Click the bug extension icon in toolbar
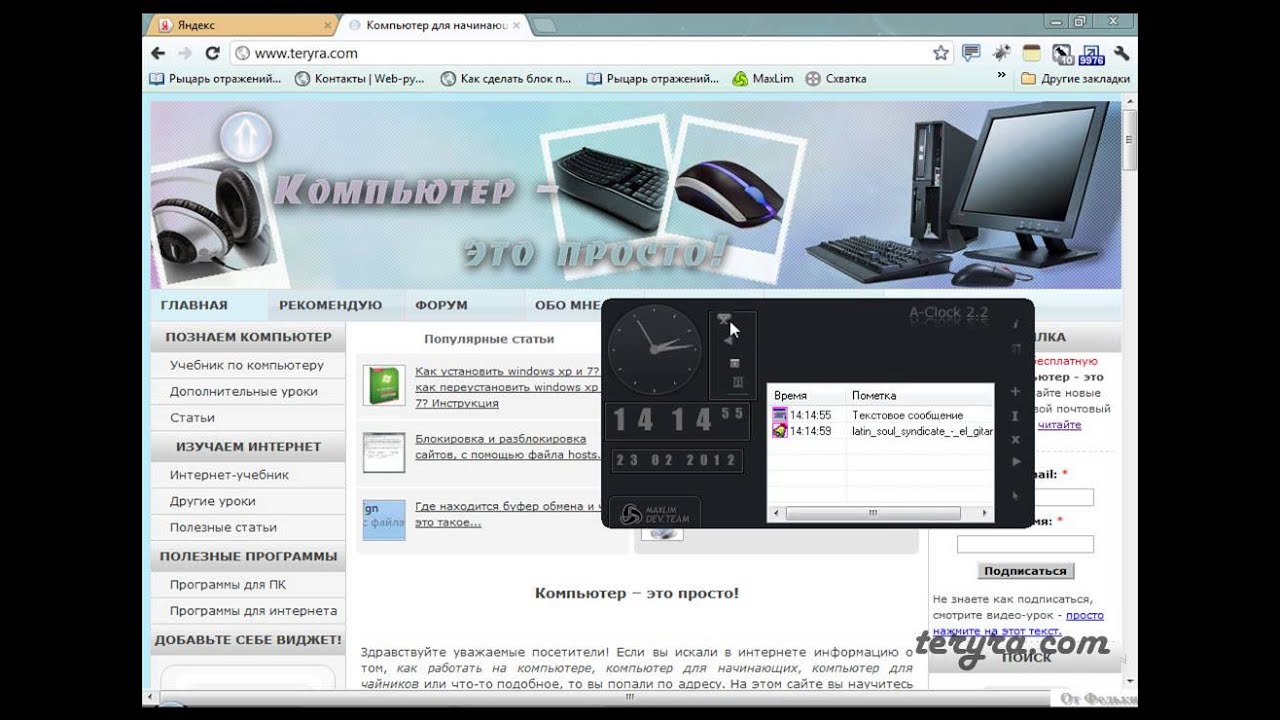Image resolution: width=1280 pixels, height=720 pixels. point(1002,53)
